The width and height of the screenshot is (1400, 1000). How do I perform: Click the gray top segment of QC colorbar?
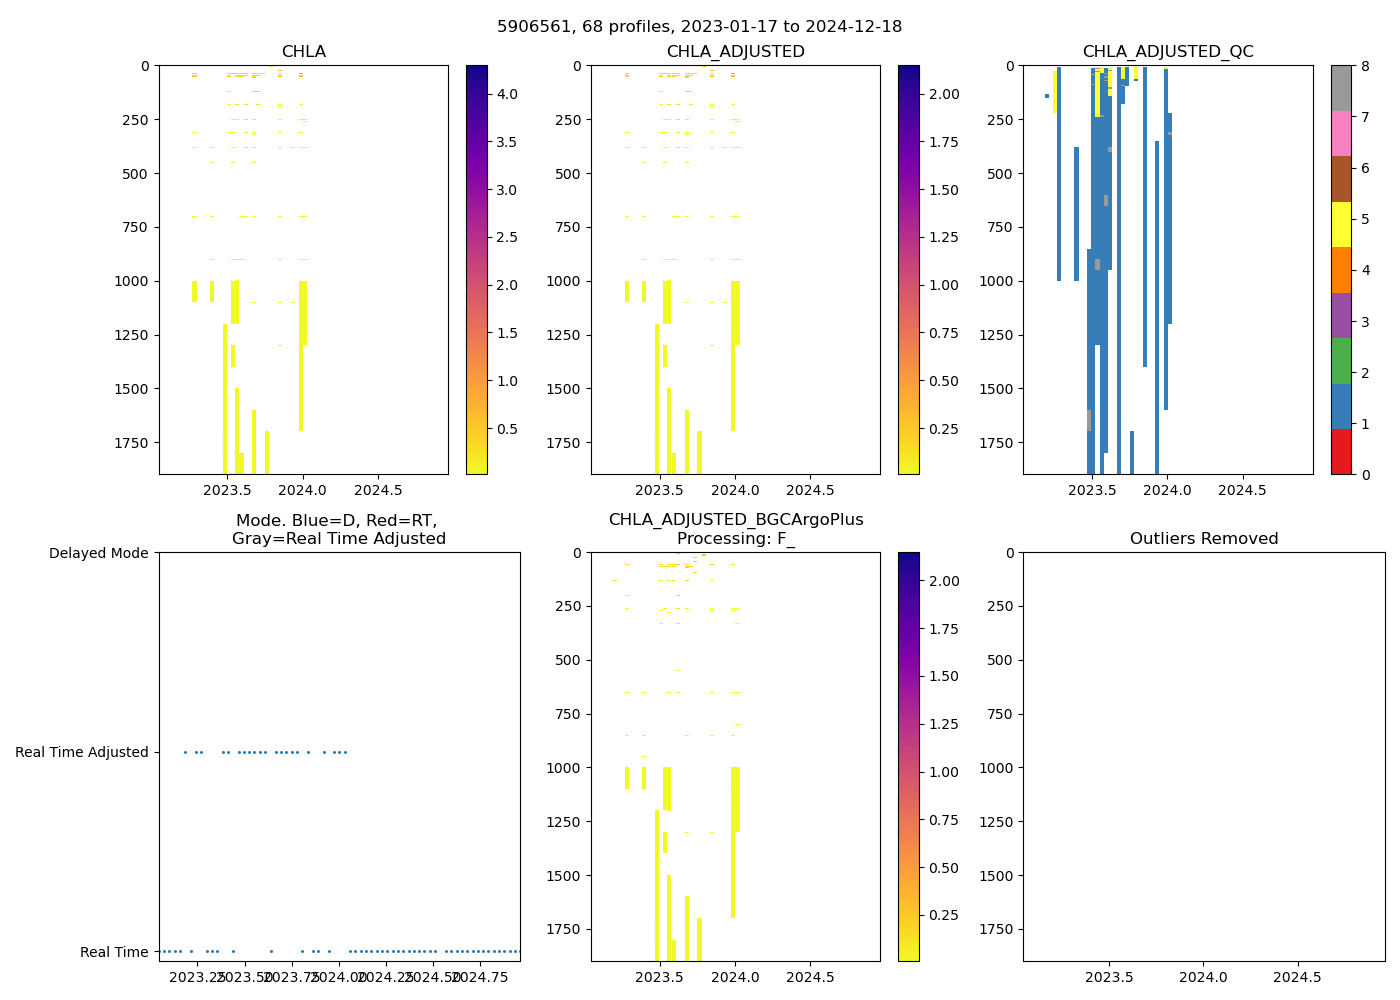(x=1341, y=88)
